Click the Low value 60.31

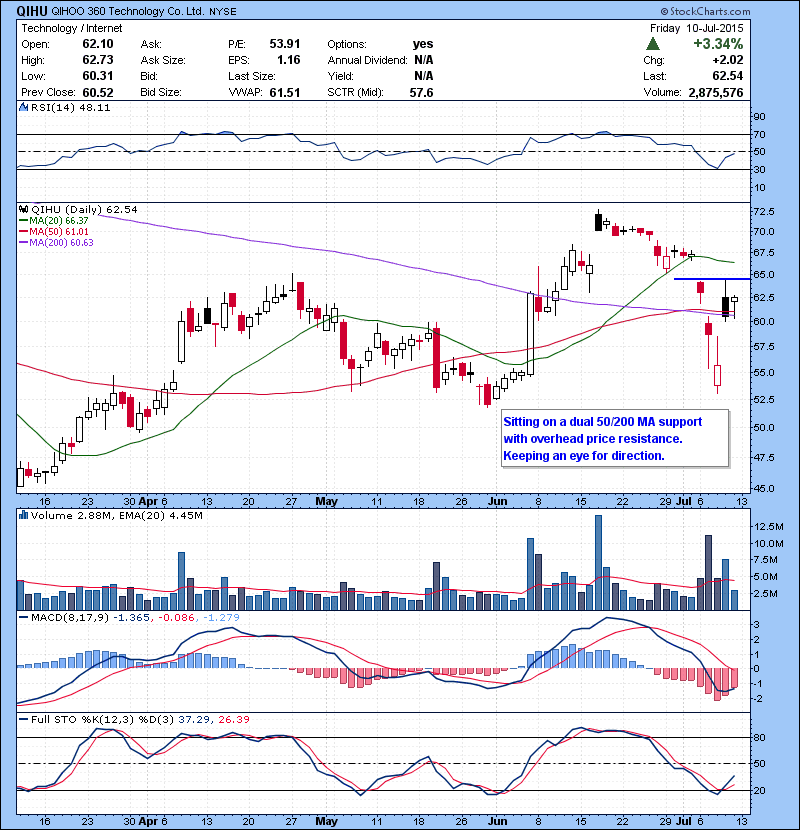pyautogui.click(x=98, y=76)
